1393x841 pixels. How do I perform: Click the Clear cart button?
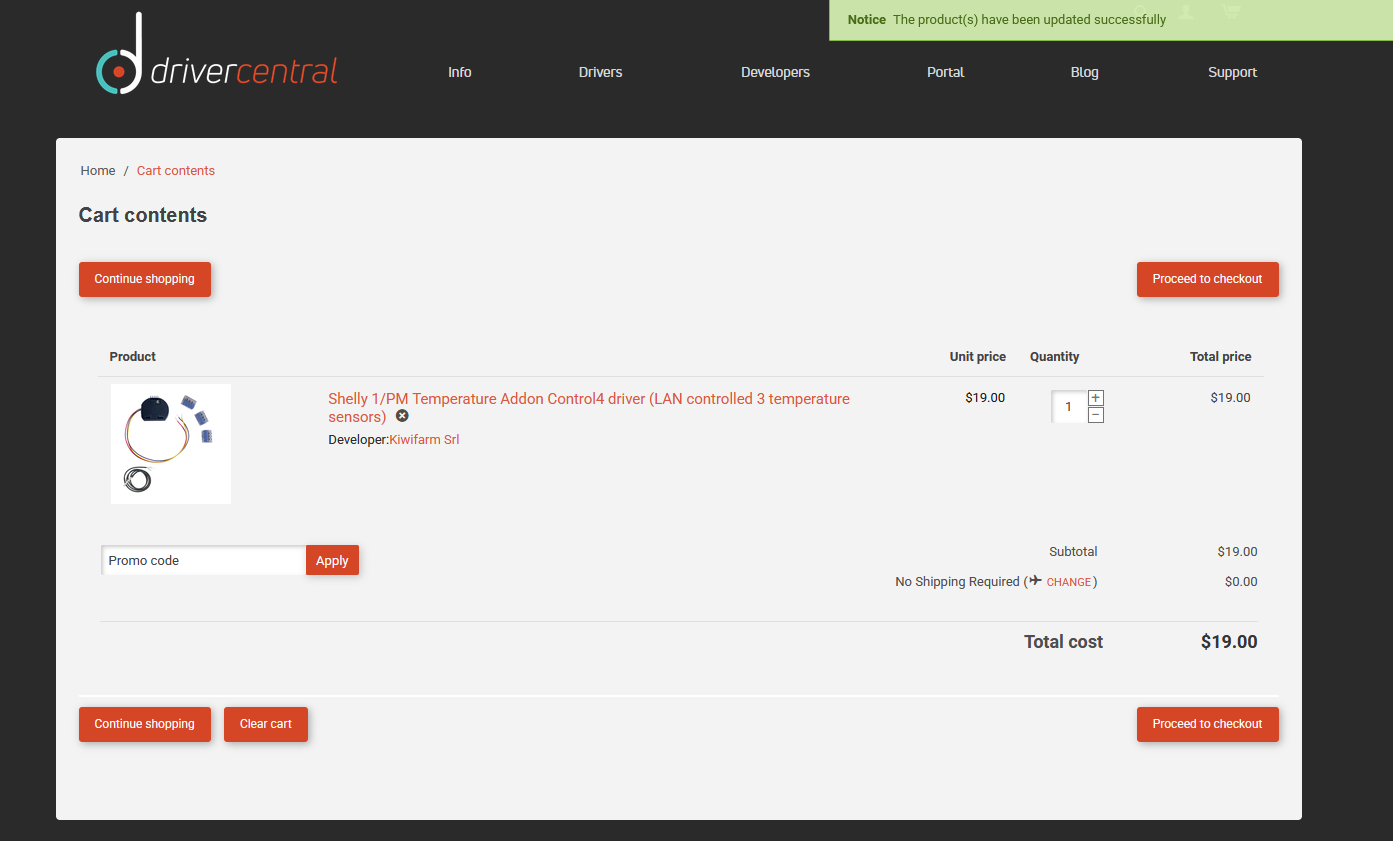266,724
